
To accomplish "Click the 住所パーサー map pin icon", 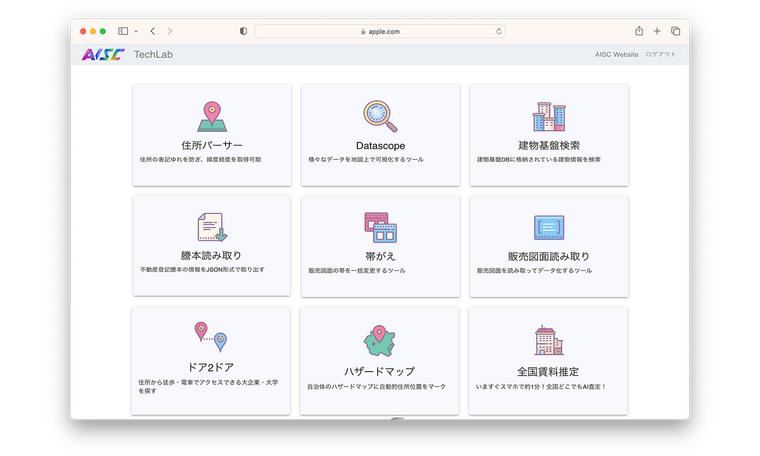I will coord(211,116).
